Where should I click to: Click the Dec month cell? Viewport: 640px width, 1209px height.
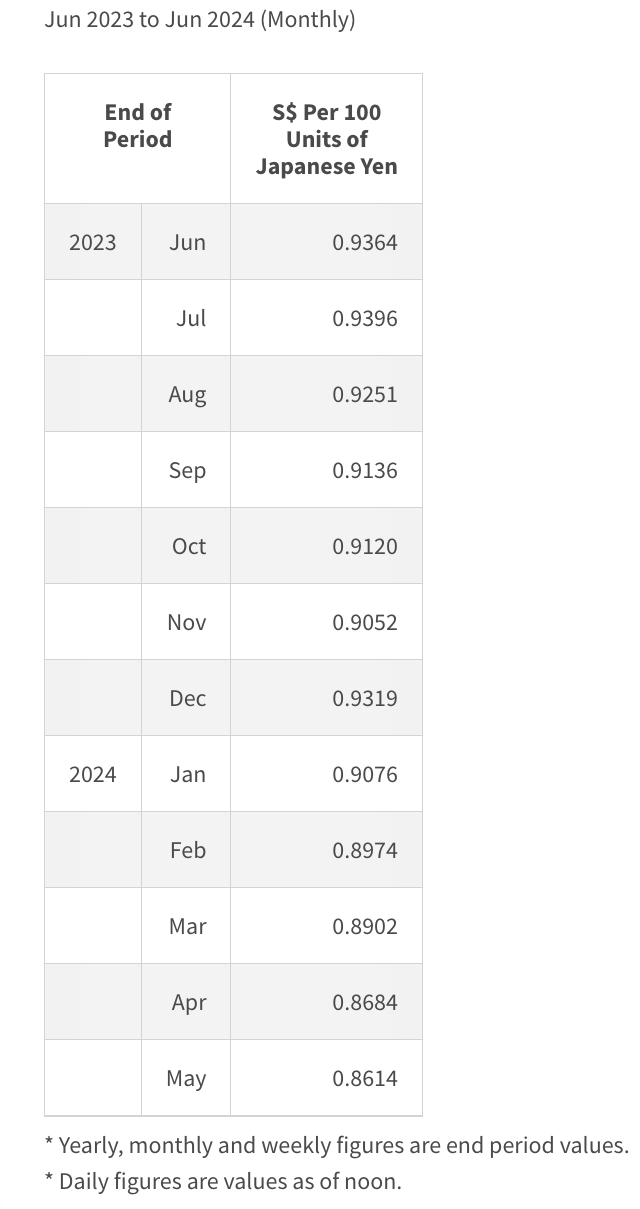pos(187,698)
